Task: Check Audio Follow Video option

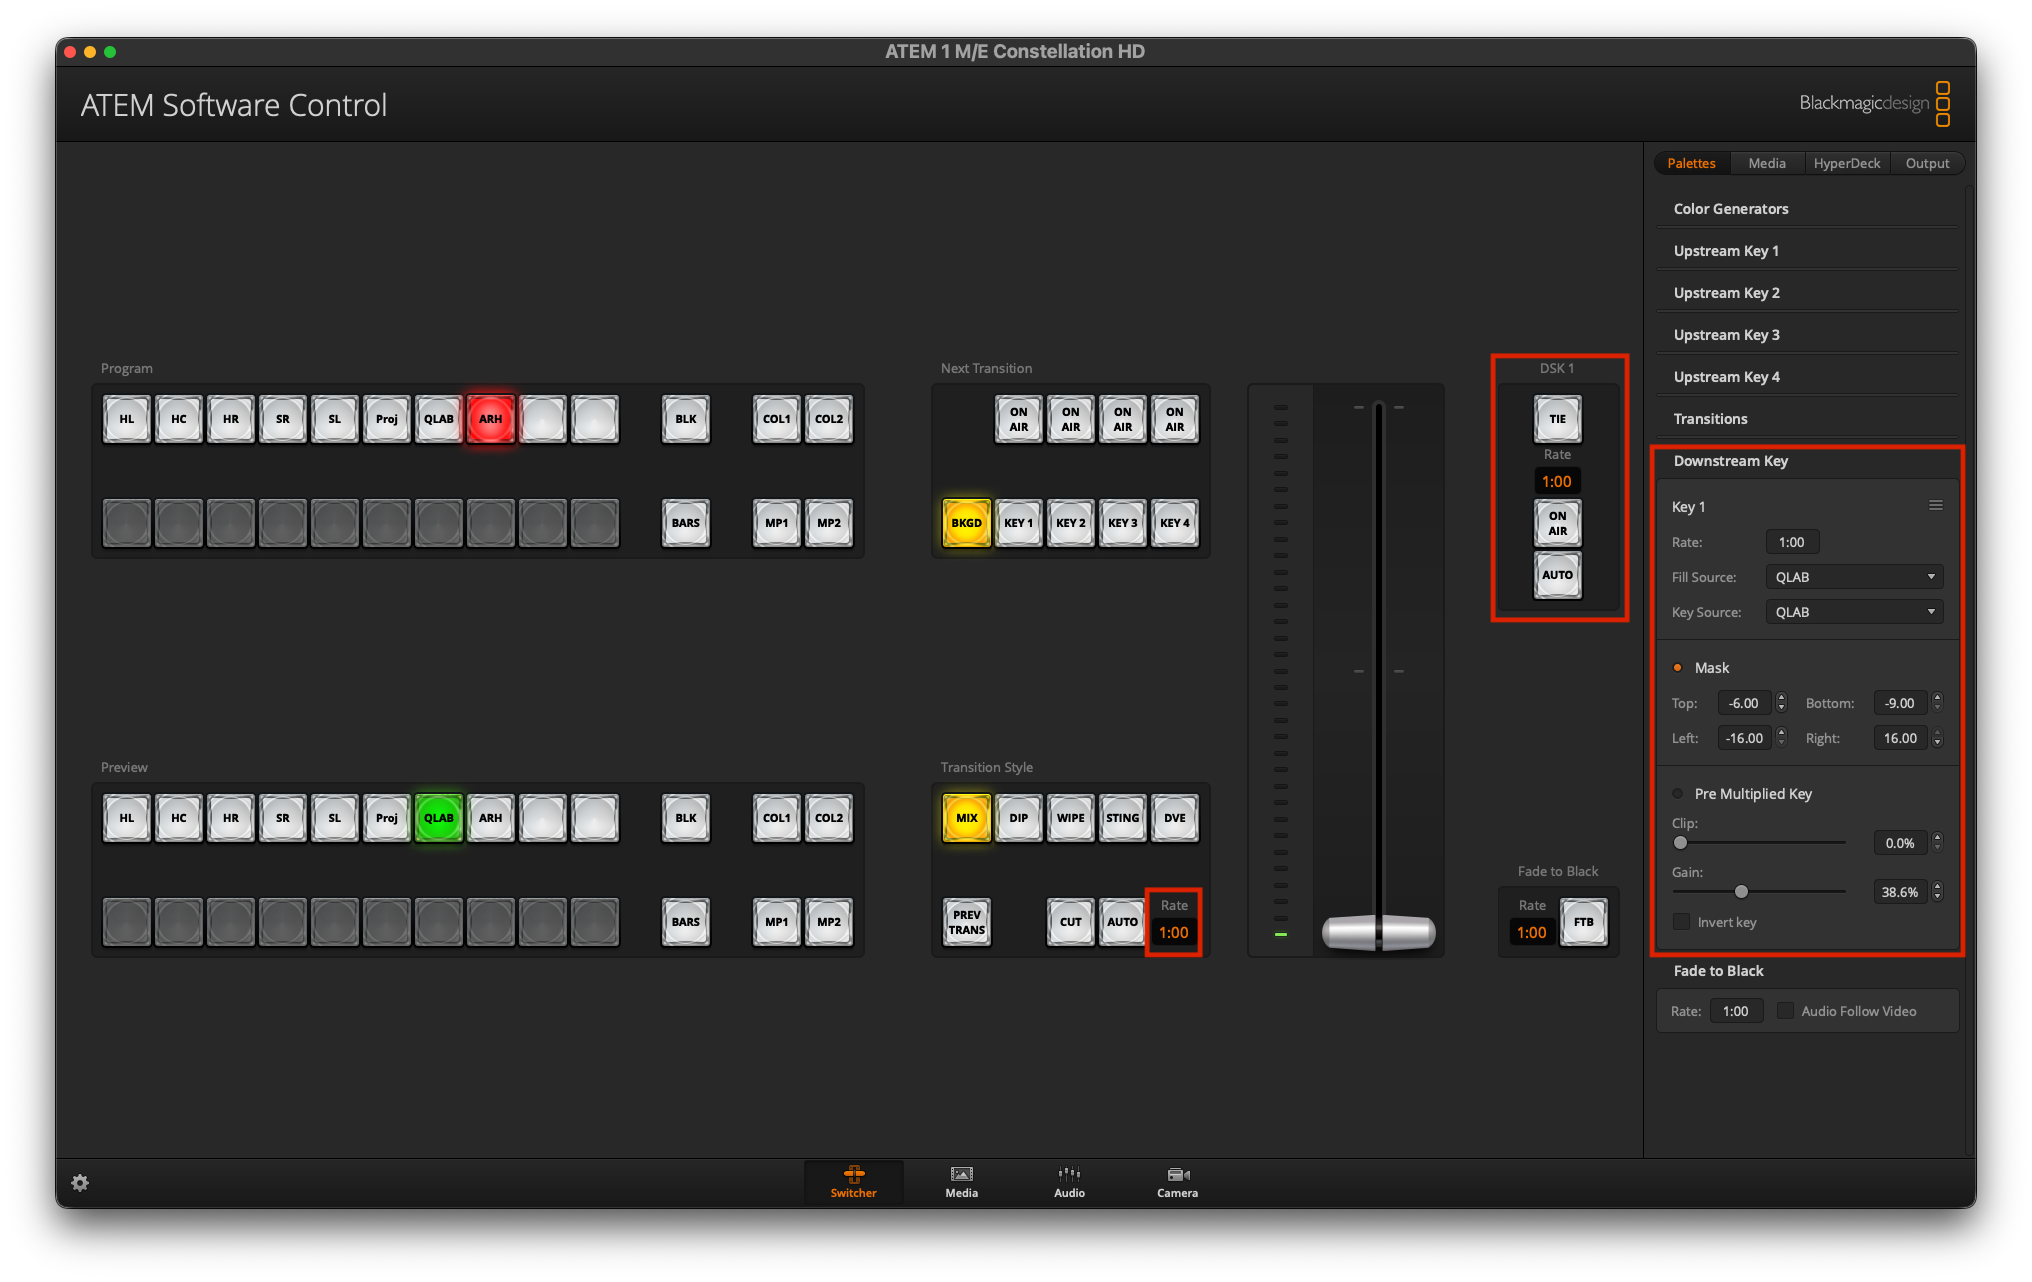Action: click(1785, 1011)
